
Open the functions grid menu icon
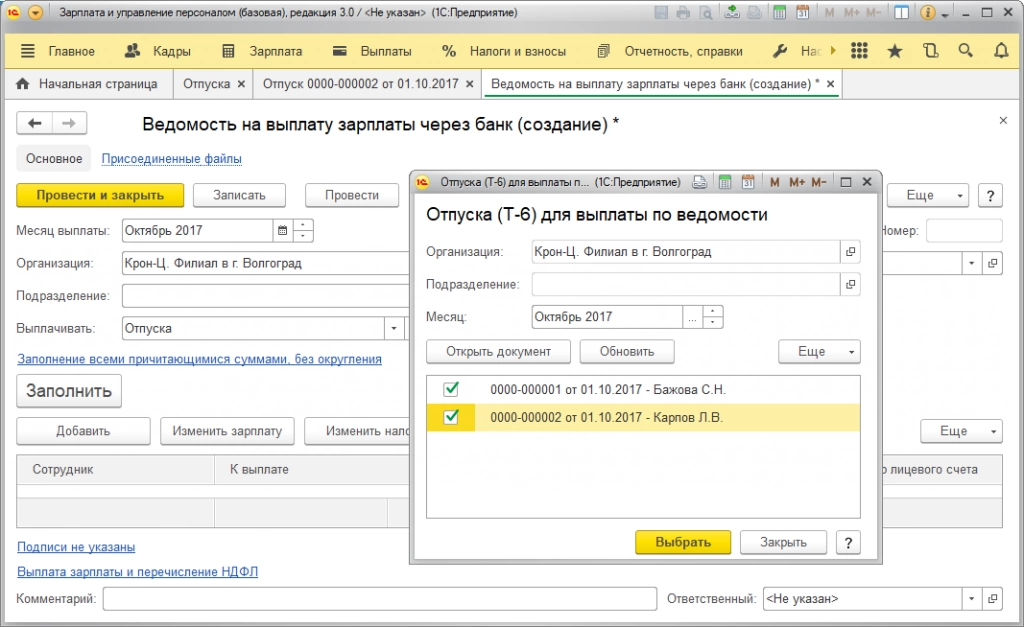[x=859, y=51]
